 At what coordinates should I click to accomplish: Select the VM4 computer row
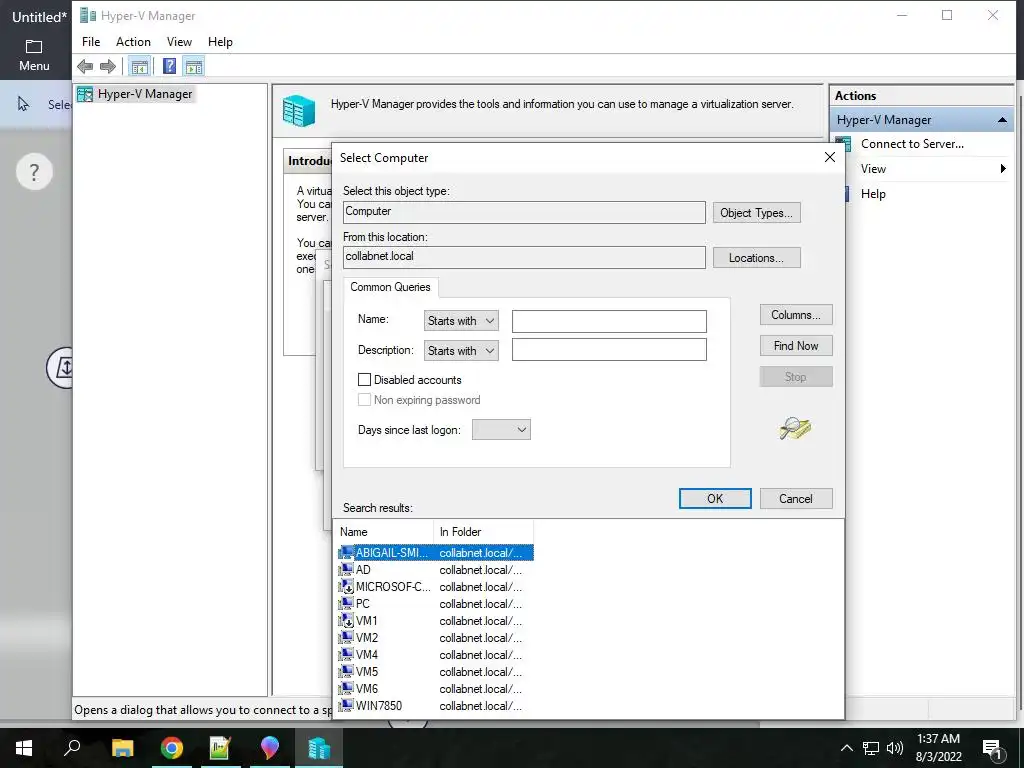click(435, 654)
